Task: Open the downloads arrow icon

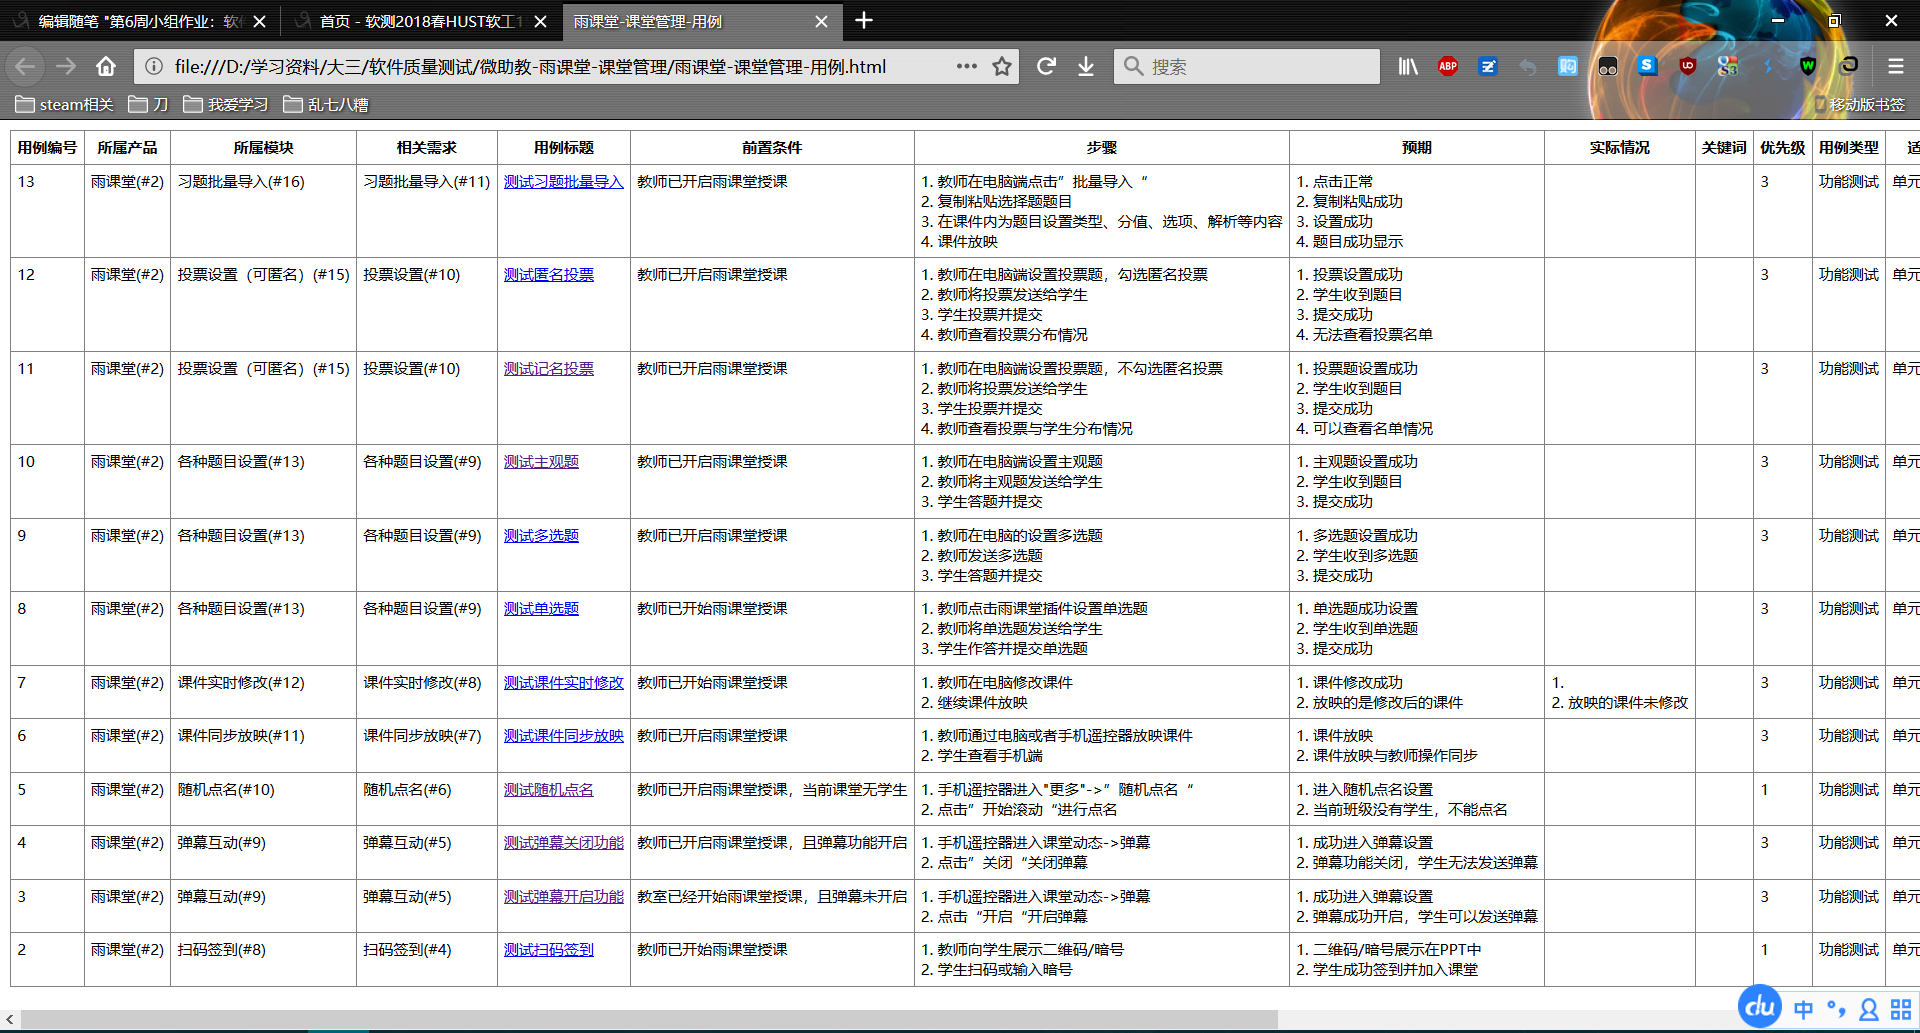Action: coord(1086,66)
